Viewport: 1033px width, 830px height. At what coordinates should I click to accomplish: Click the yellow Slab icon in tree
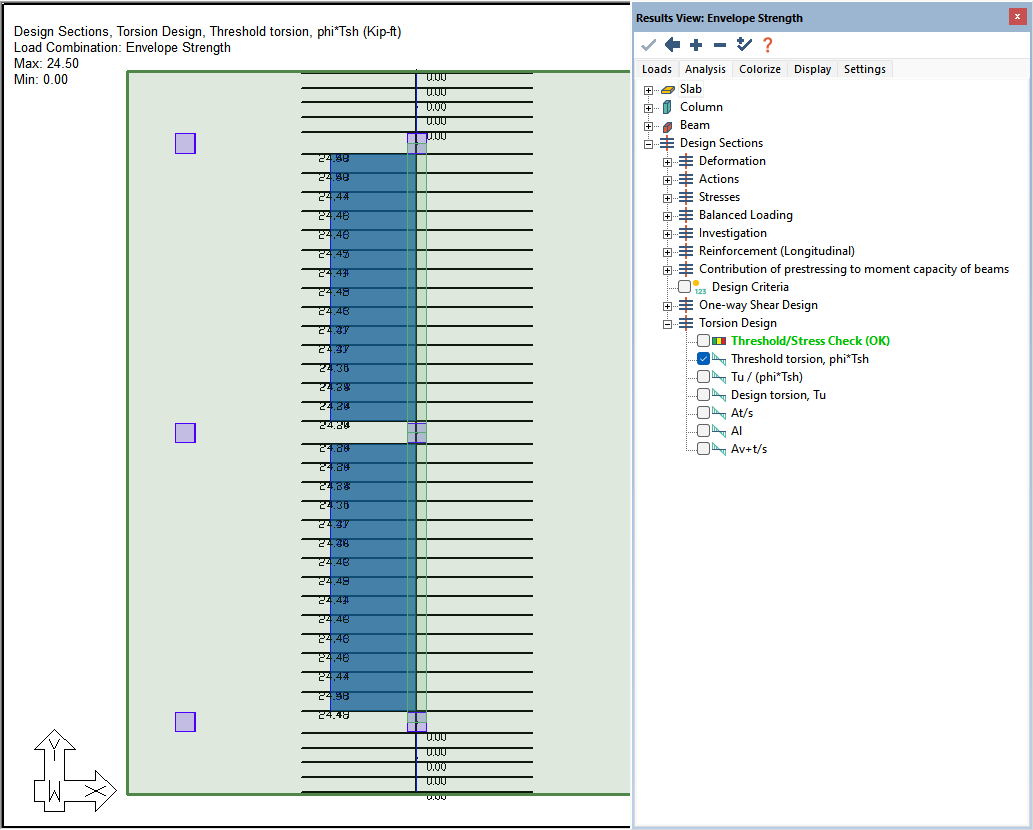click(x=667, y=89)
